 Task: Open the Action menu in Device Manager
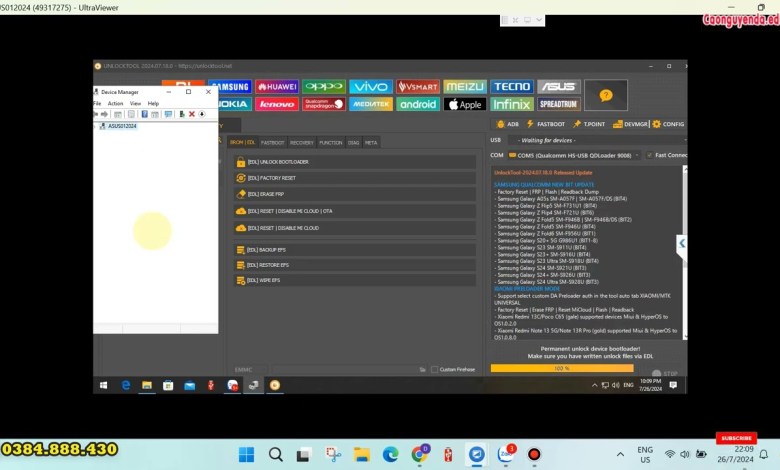(115, 103)
